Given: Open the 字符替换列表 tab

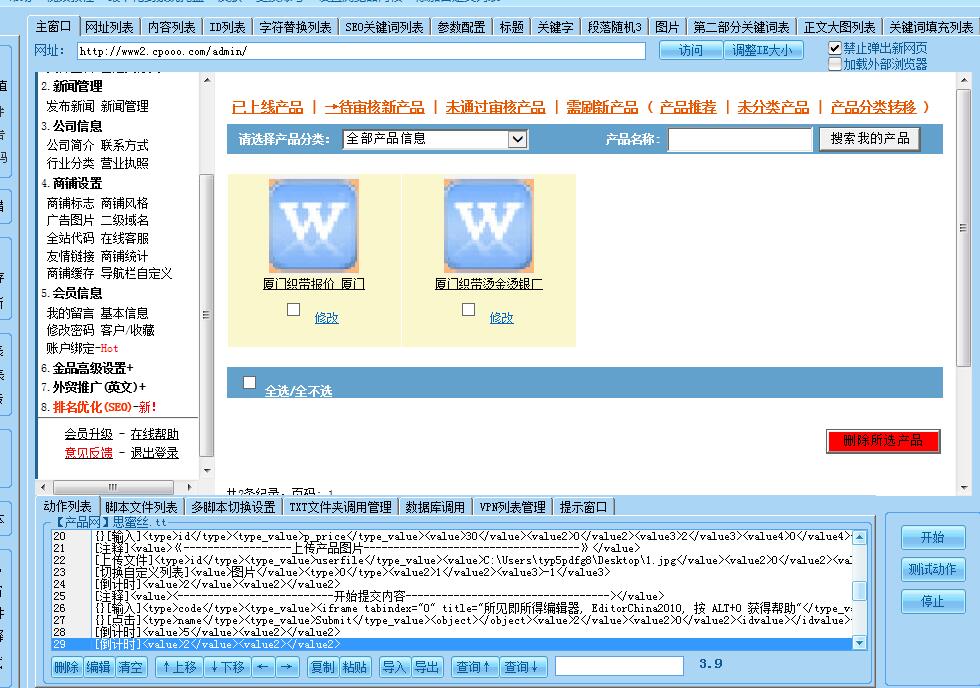Looking at the screenshot, I should pos(296,27).
